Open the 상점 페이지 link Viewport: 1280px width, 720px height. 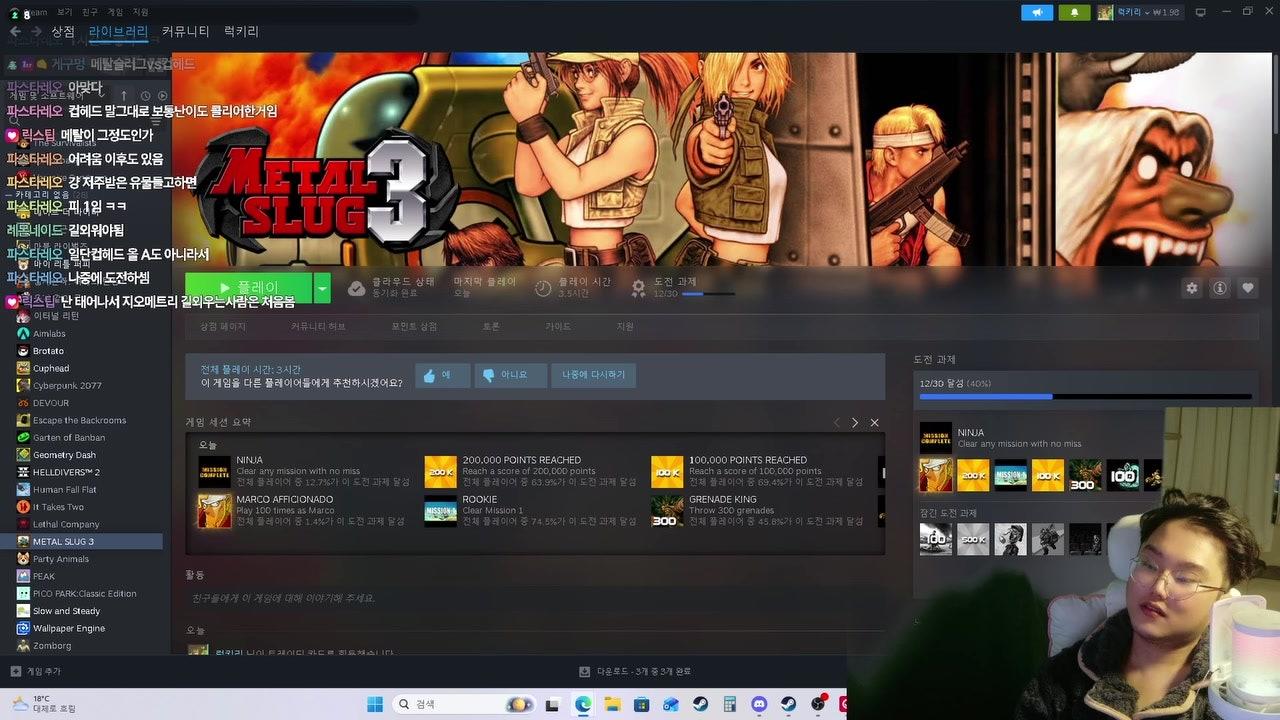(222, 327)
